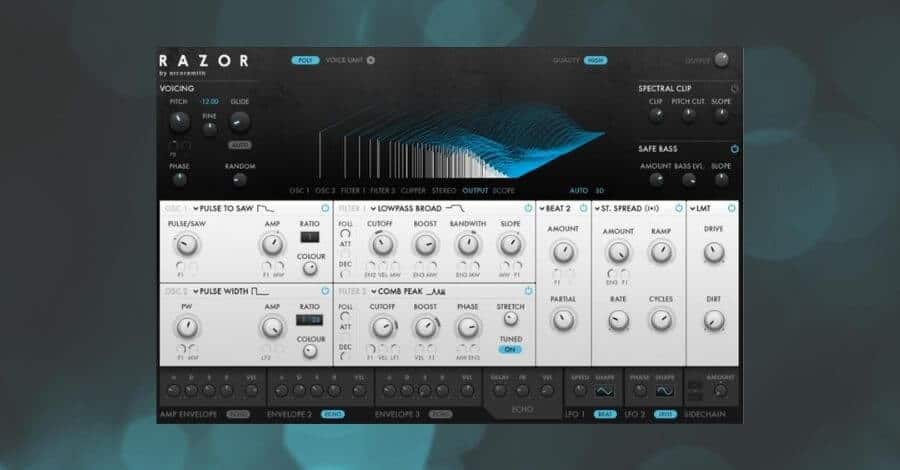Toggle the LFO 1 BEAT switch

tap(605, 414)
